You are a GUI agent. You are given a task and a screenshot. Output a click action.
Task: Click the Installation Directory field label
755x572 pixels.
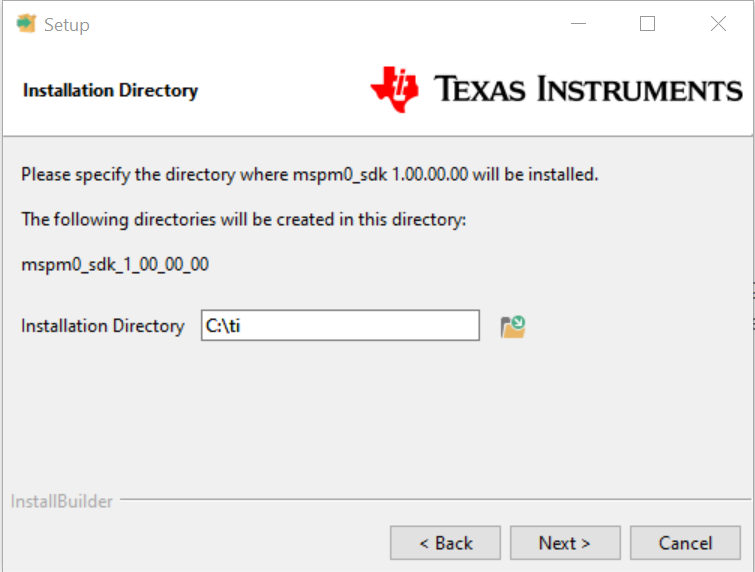coord(103,326)
